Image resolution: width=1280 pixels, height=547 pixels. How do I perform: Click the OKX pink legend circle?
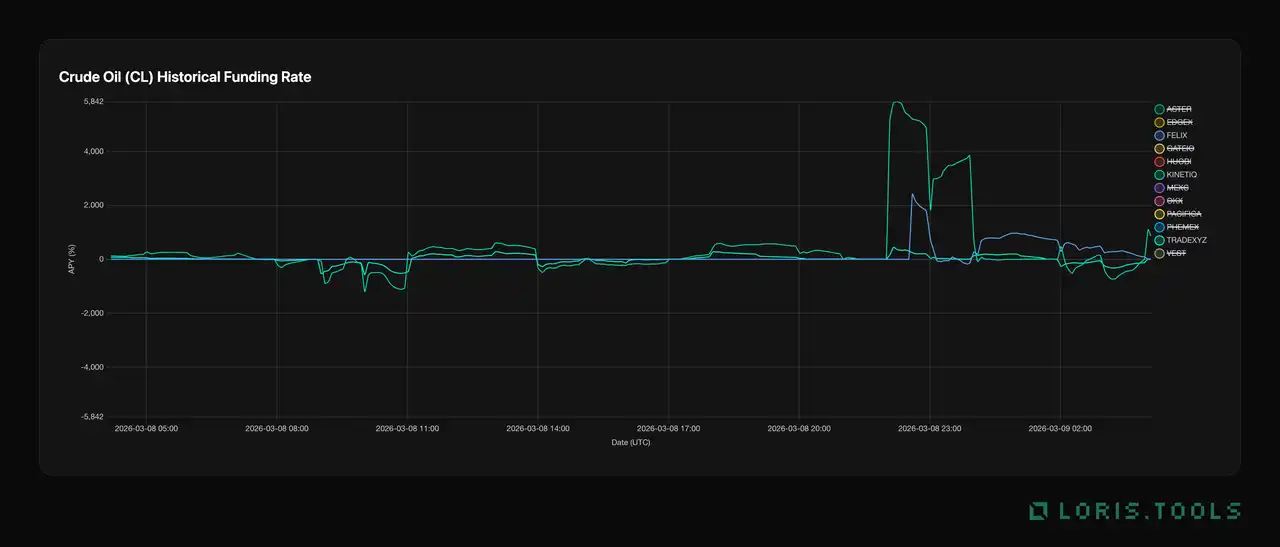click(1159, 201)
